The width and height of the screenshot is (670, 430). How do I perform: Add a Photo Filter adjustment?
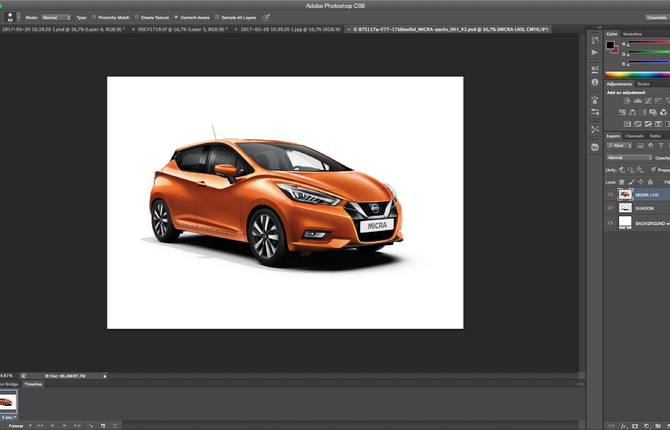653,112
